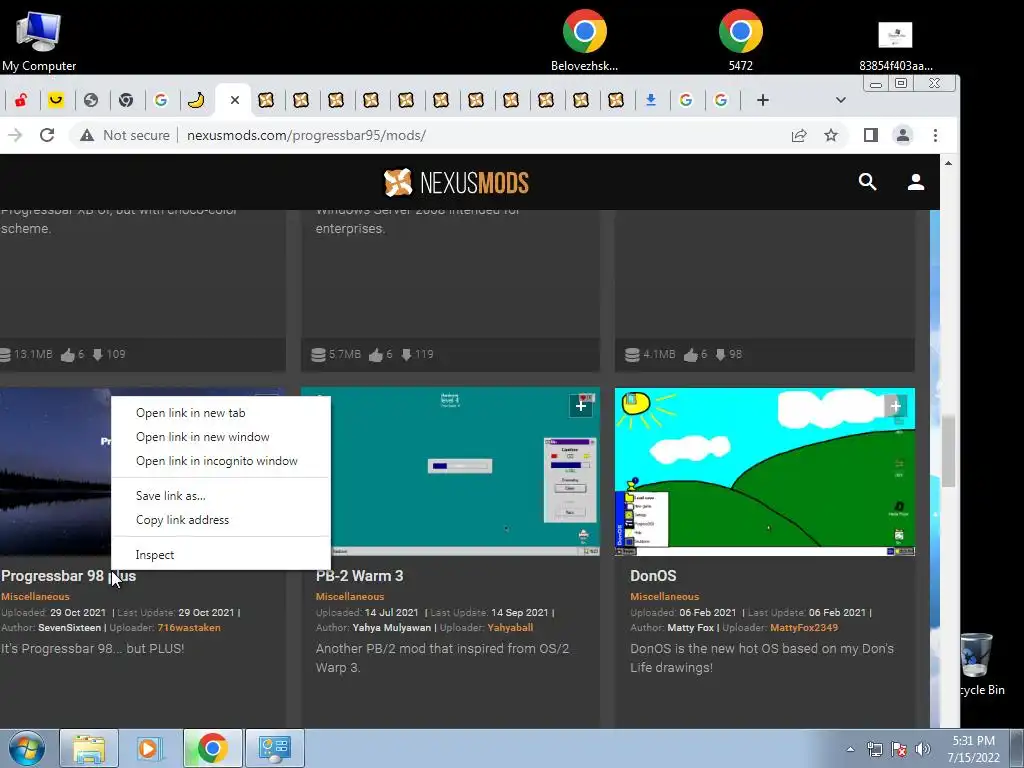Click the Action Center flag tray icon

(x=899, y=749)
